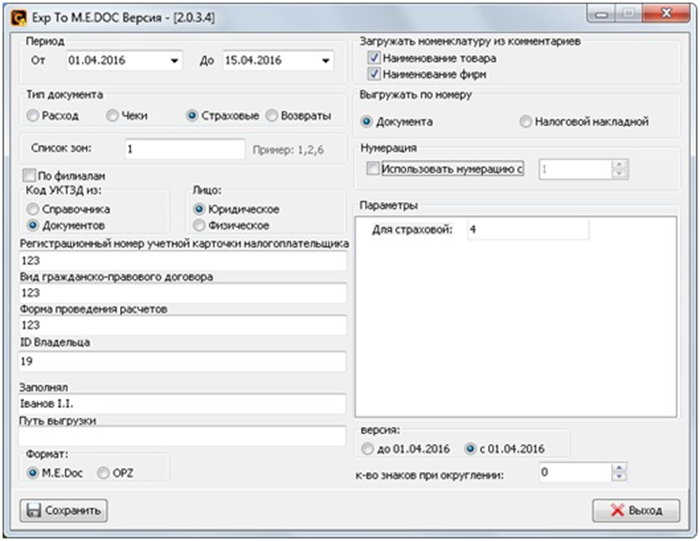Choose Справочника for УКТЗД code source
Viewport: 700px width, 541px height.
click(34, 209)
